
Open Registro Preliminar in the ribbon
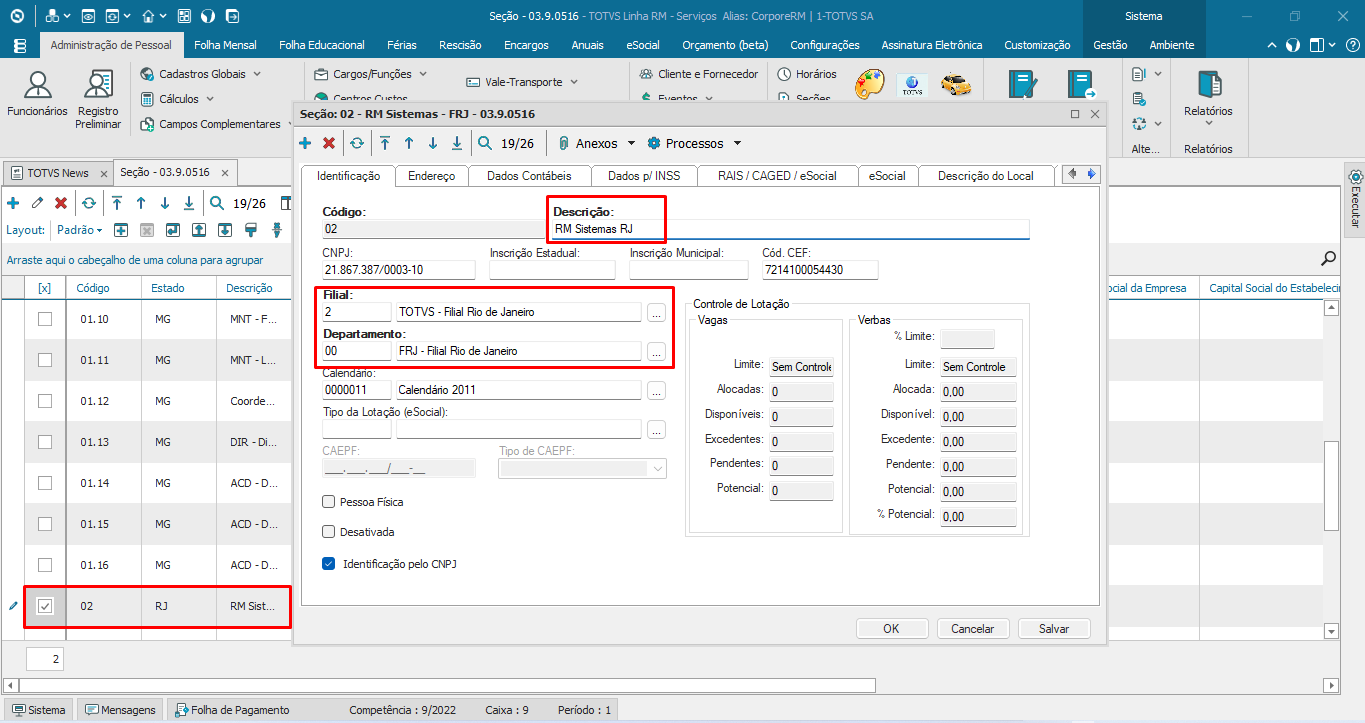click(98, 98)
